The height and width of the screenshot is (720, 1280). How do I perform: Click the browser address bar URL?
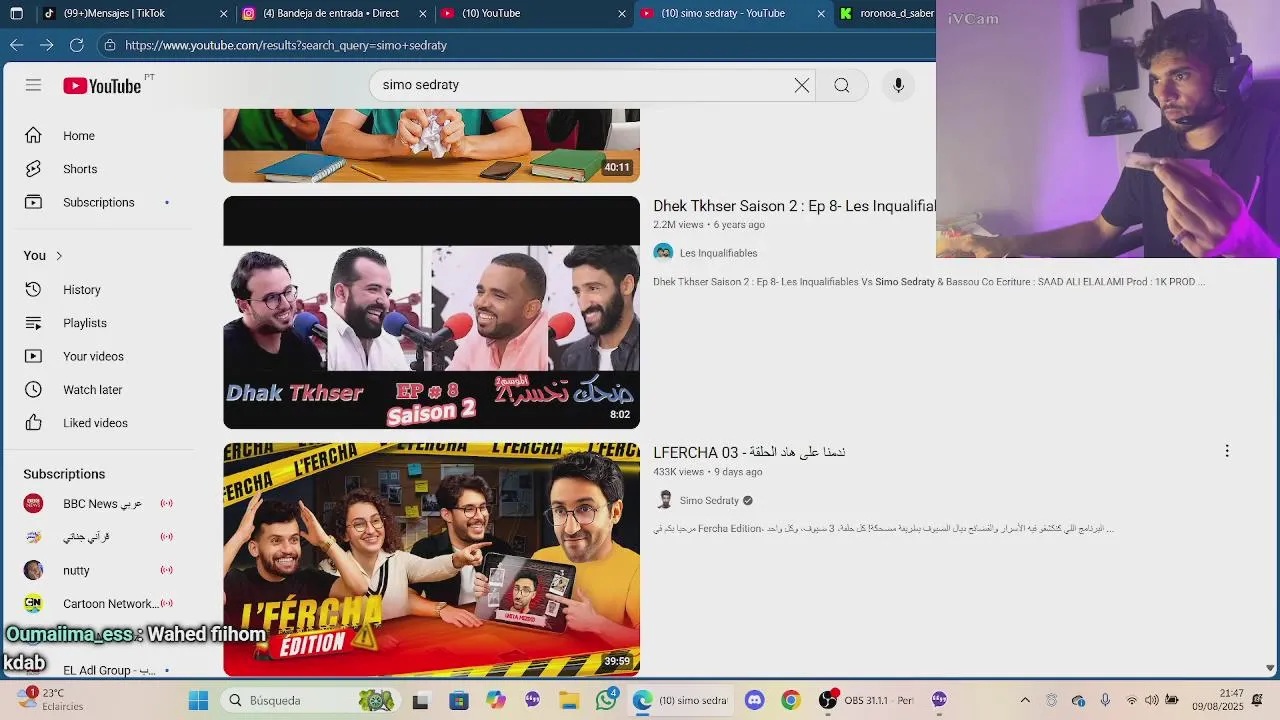(x=286, y=45)
